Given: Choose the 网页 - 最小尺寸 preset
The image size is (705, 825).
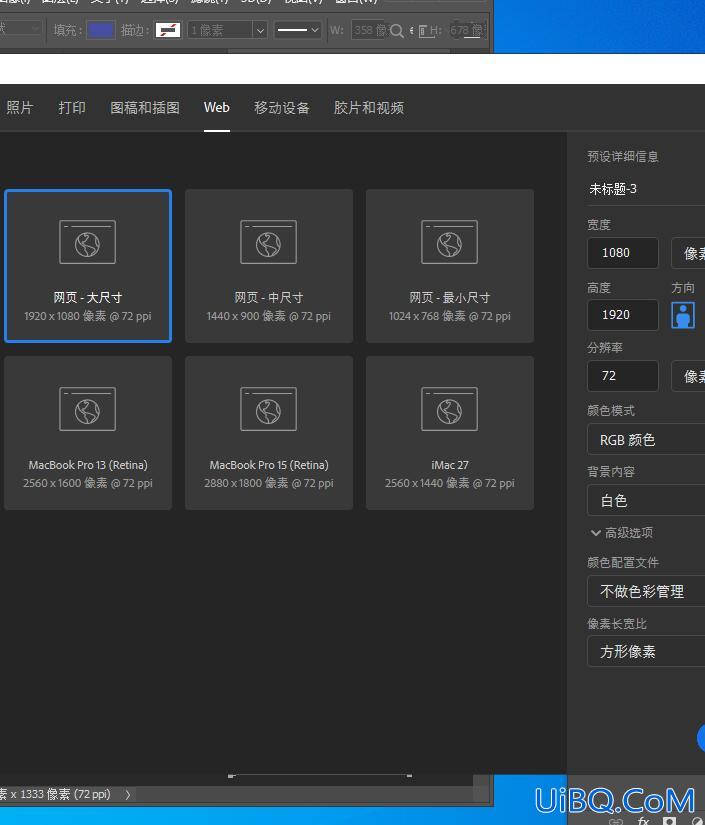Looking at the screenshot, I should point(450,266).
